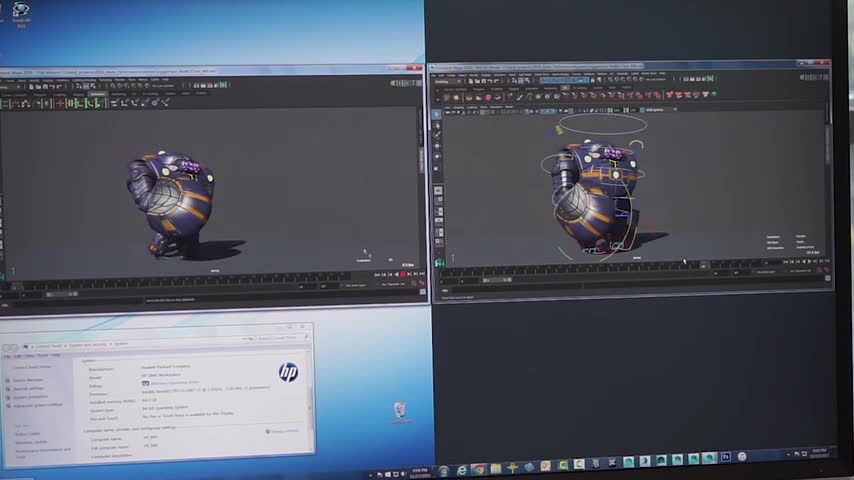Choose the Paint selection tool in right Maya window

coord(437,136)
